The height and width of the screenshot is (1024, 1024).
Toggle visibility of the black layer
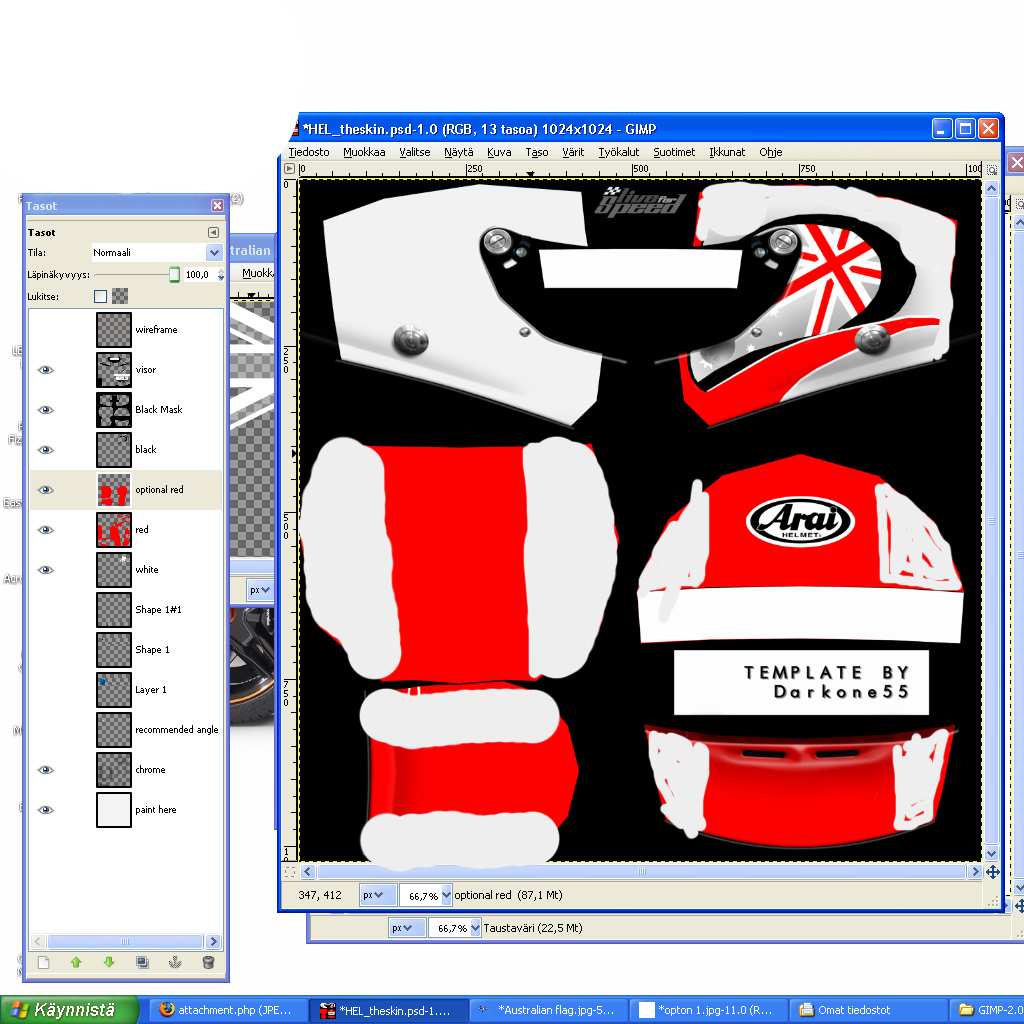[45, 450]
